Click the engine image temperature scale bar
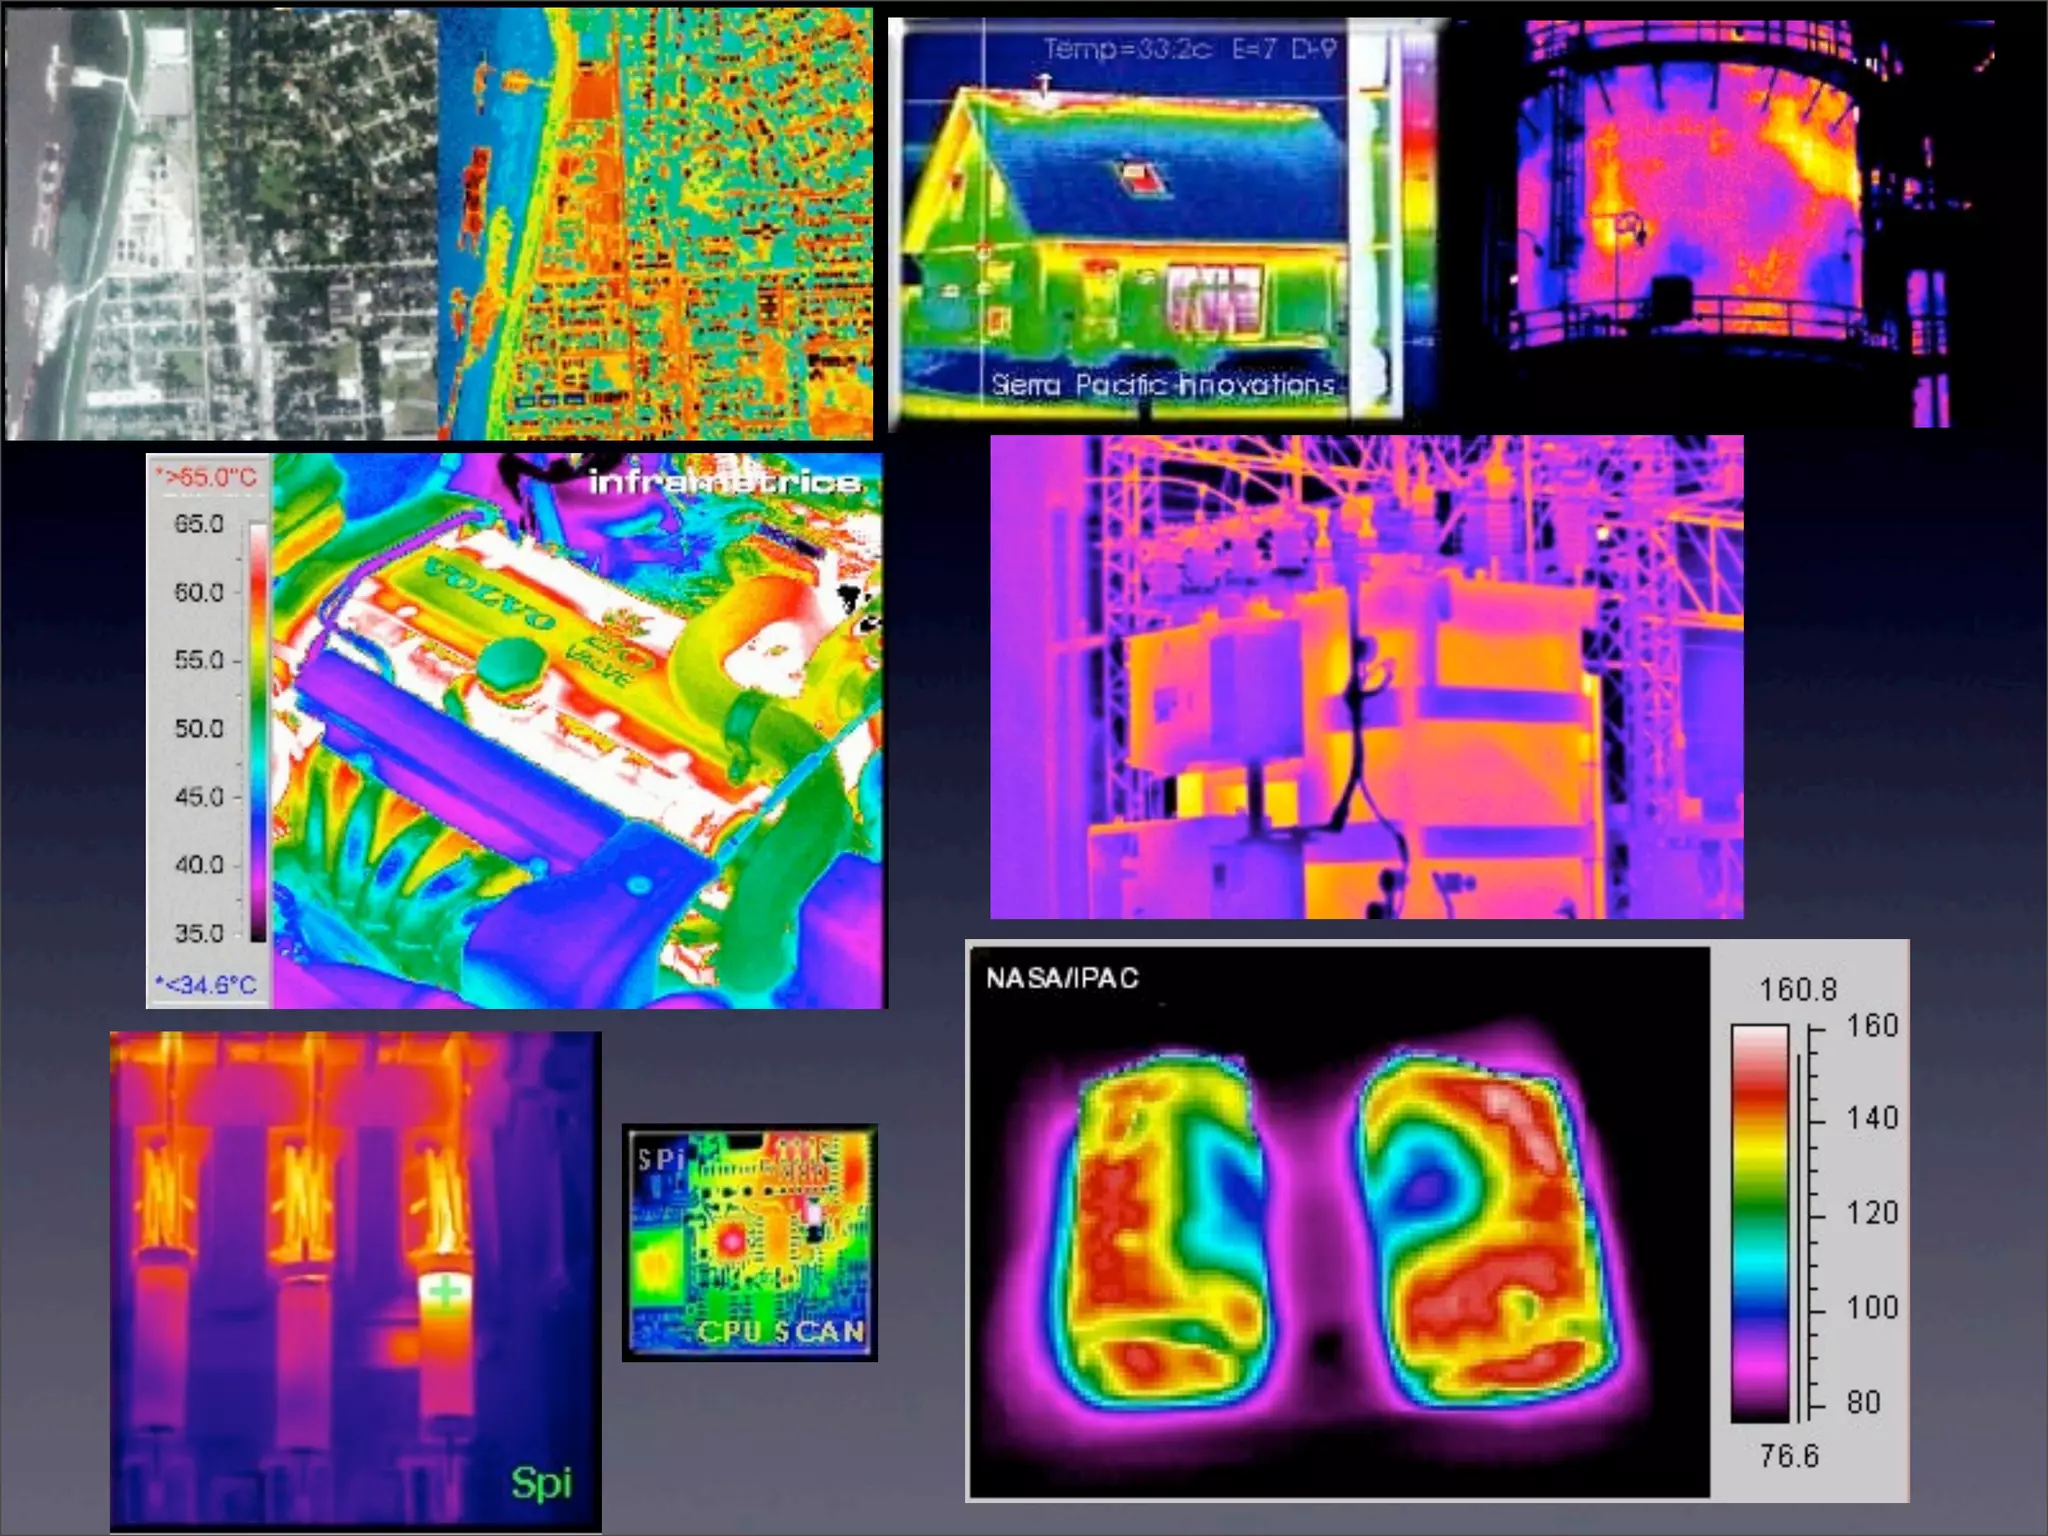This screenshot has width=2048, height=1536. point(258,732)
